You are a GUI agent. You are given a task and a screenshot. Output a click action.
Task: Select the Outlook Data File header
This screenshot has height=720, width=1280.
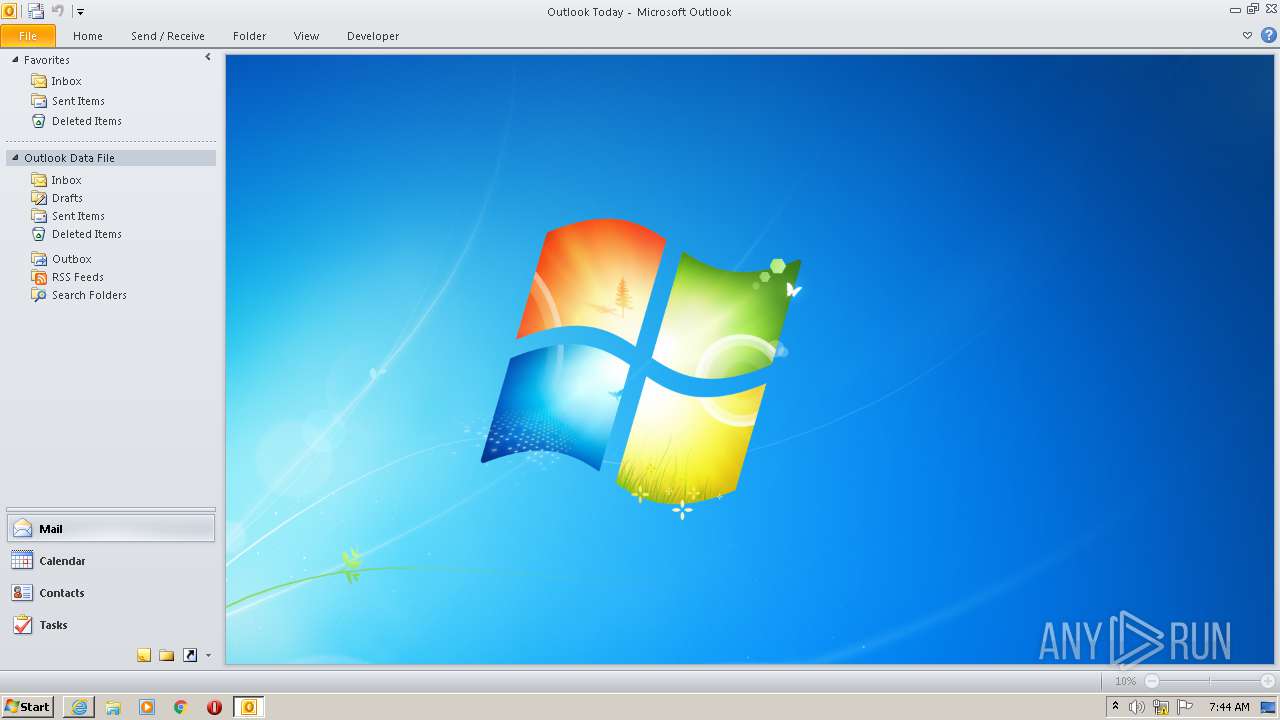[111, 158]
